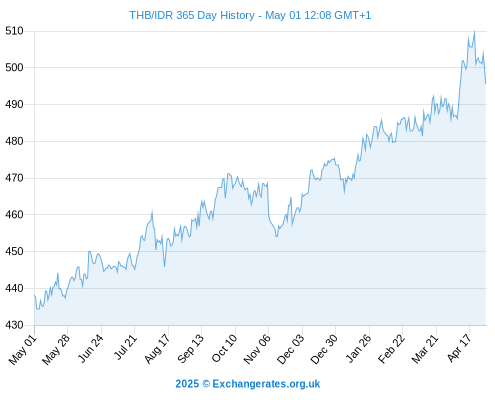
Task: Click the 510 y-axis value label
Action: pos(14,31)
